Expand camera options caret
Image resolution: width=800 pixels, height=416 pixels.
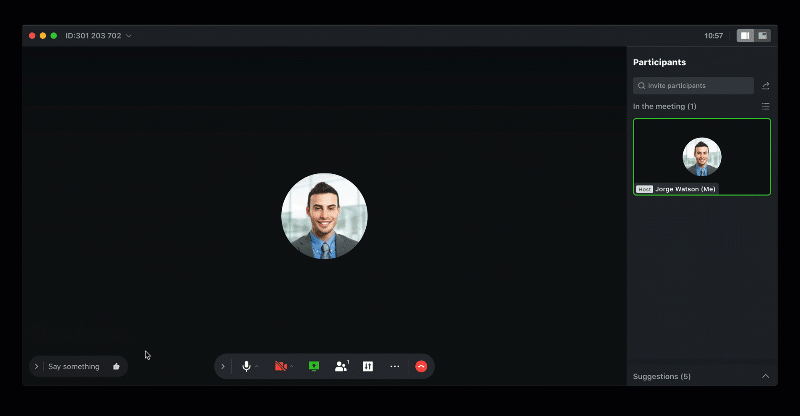tap(291, 366)
